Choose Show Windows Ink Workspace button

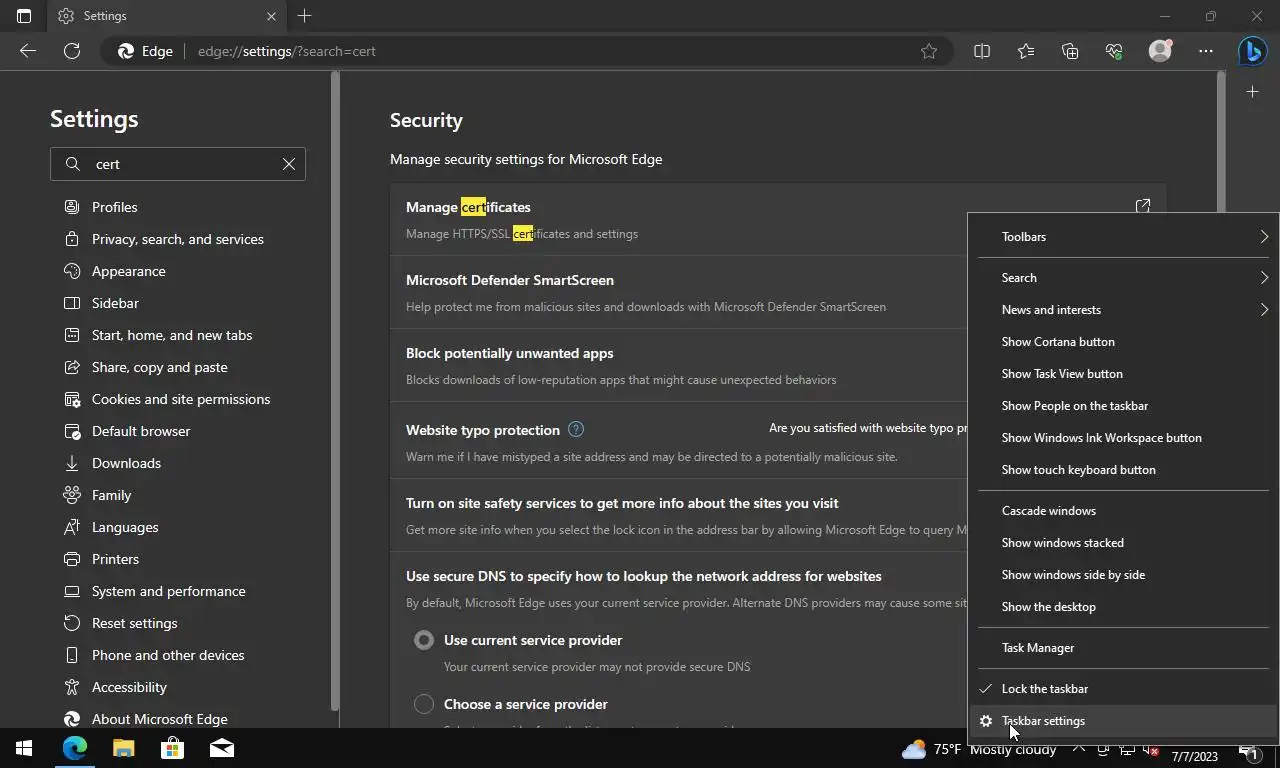1123,438
